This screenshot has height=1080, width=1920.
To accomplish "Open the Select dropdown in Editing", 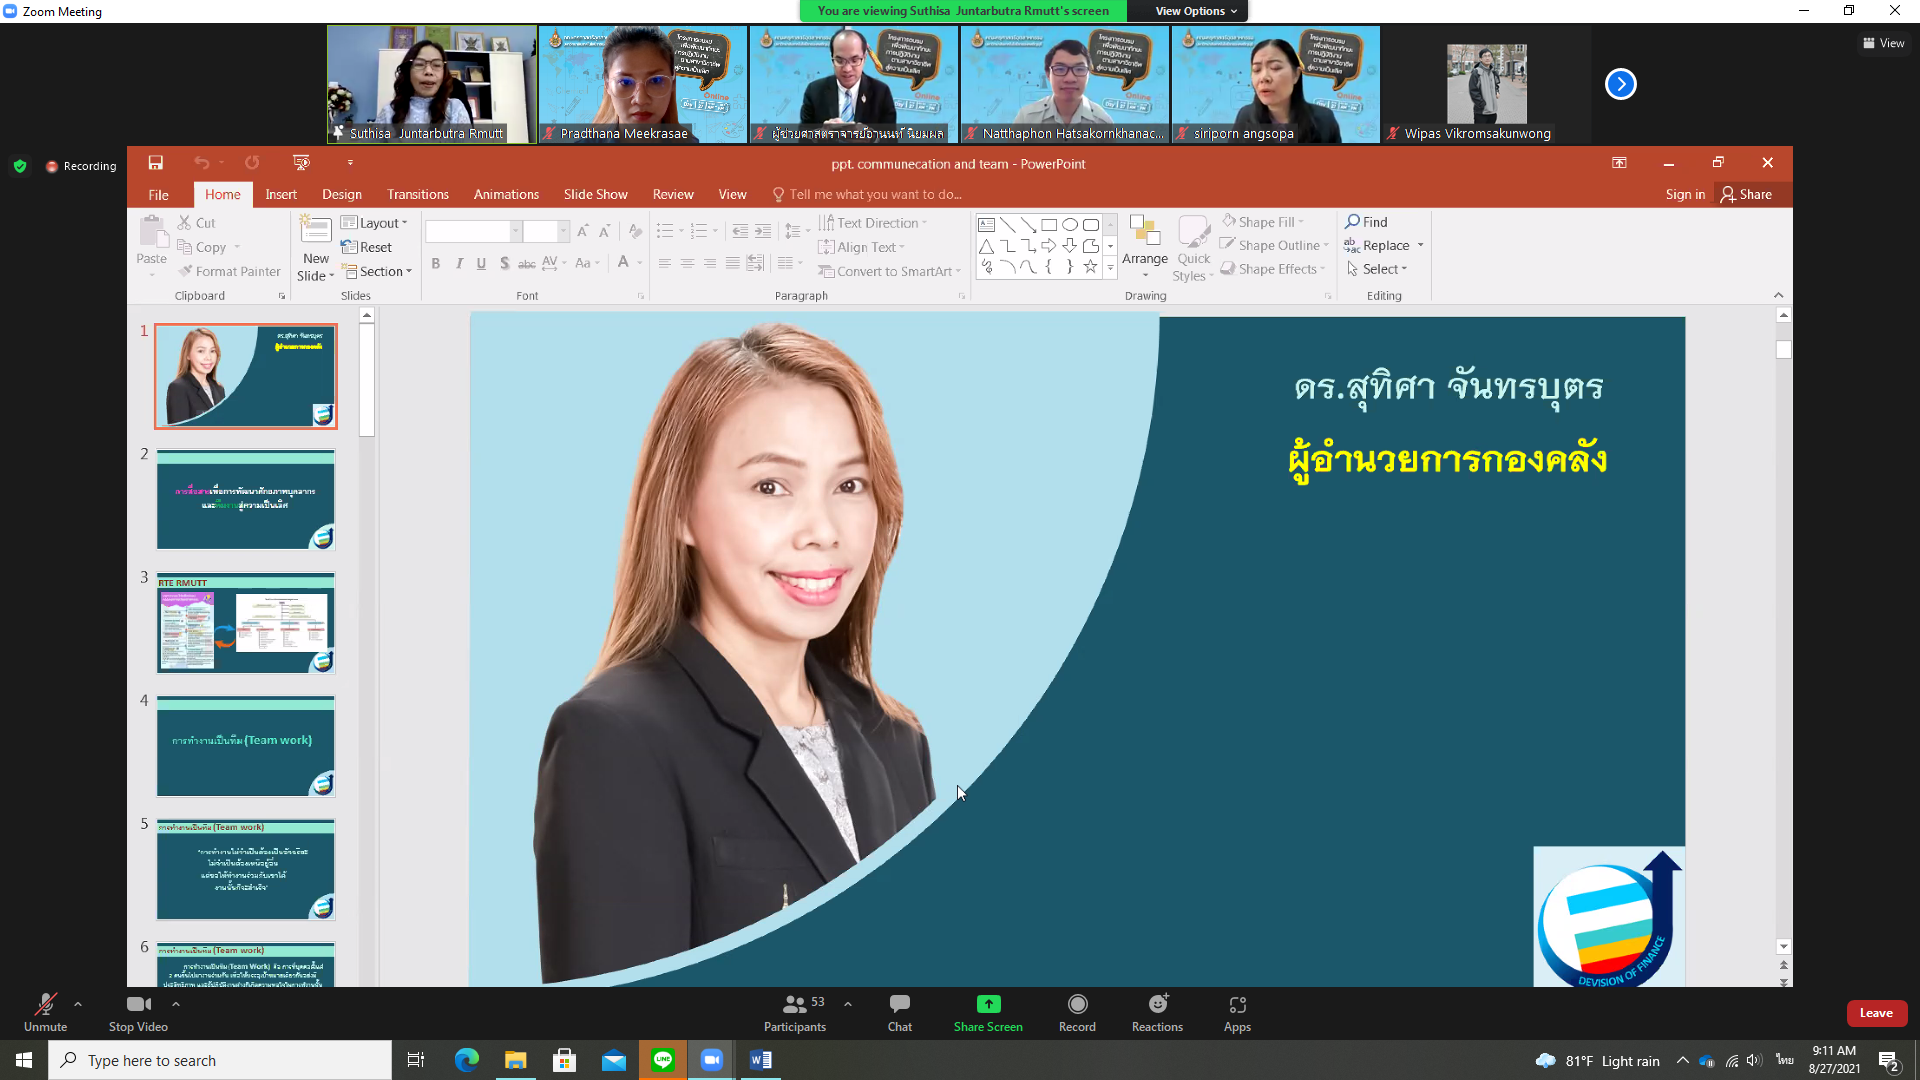I will (x=1377, y=269).
